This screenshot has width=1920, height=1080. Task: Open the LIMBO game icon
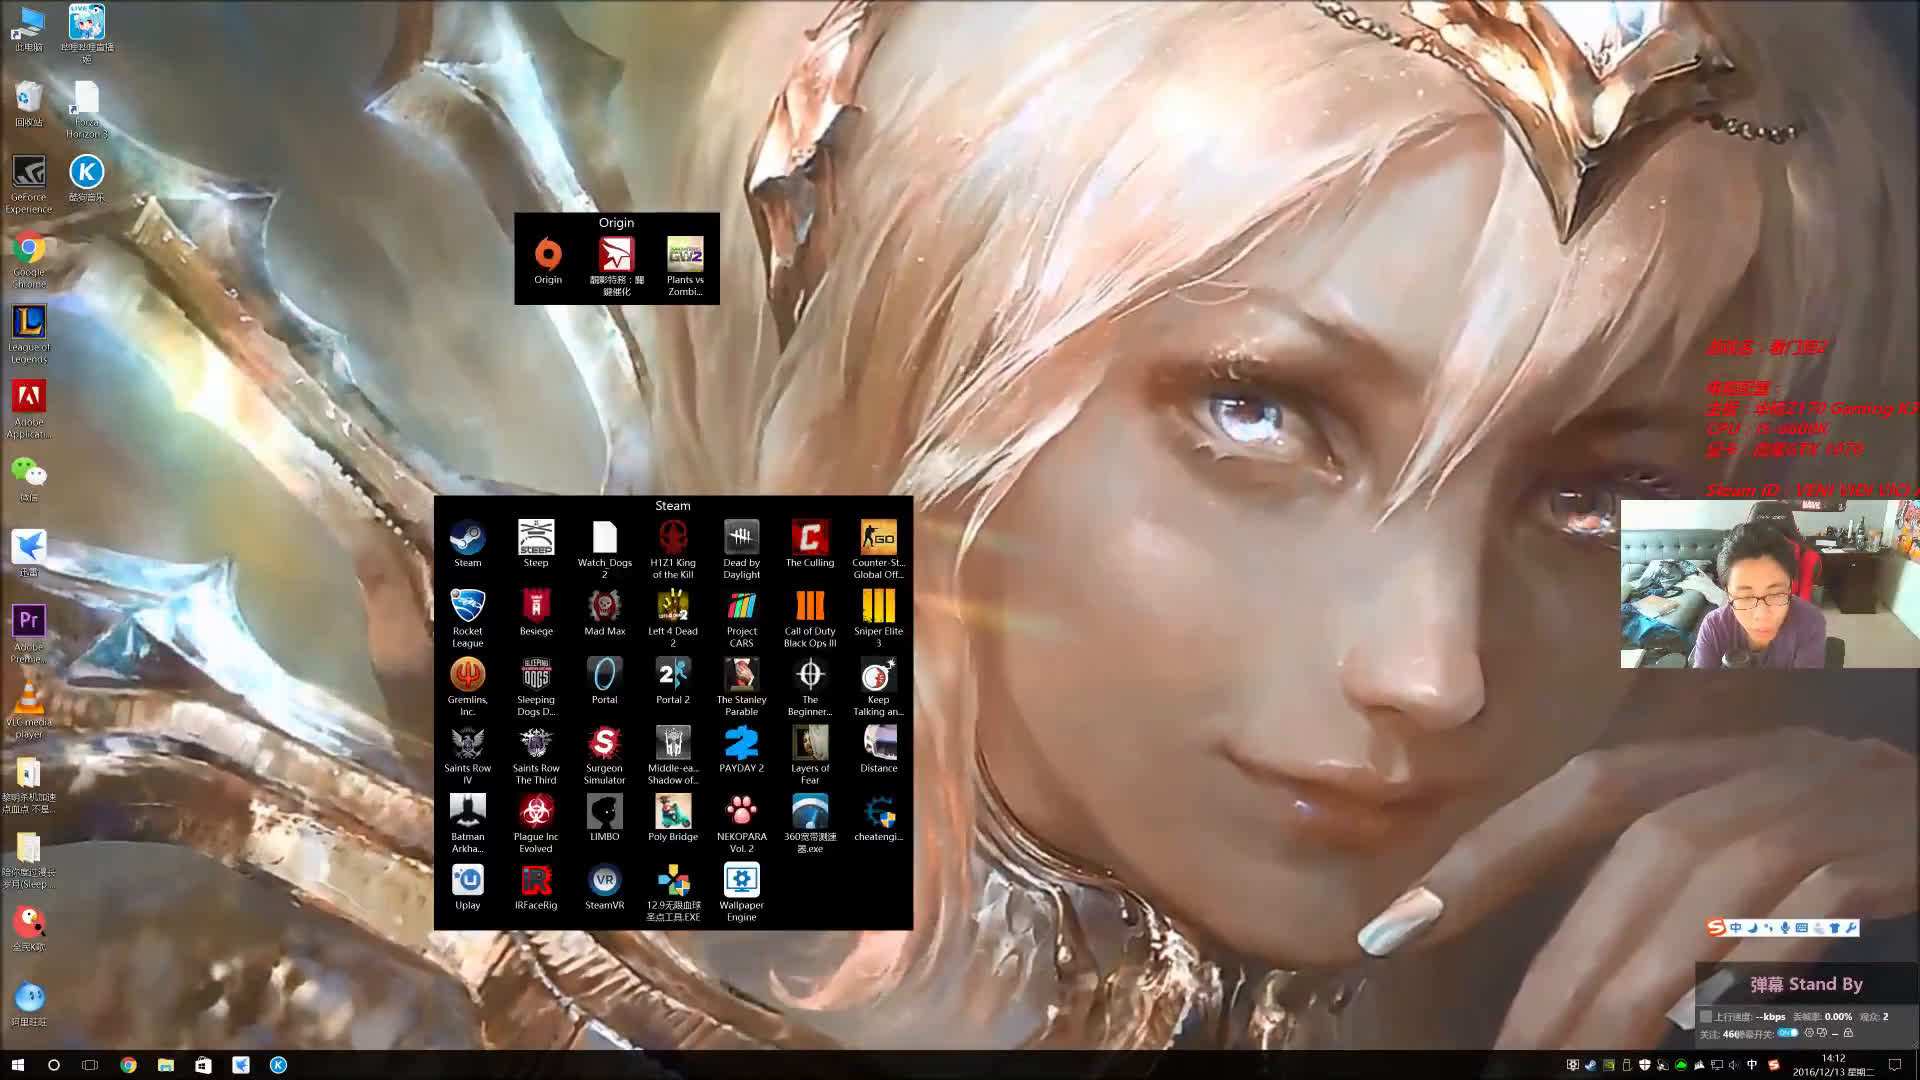[x=605, y=818]
